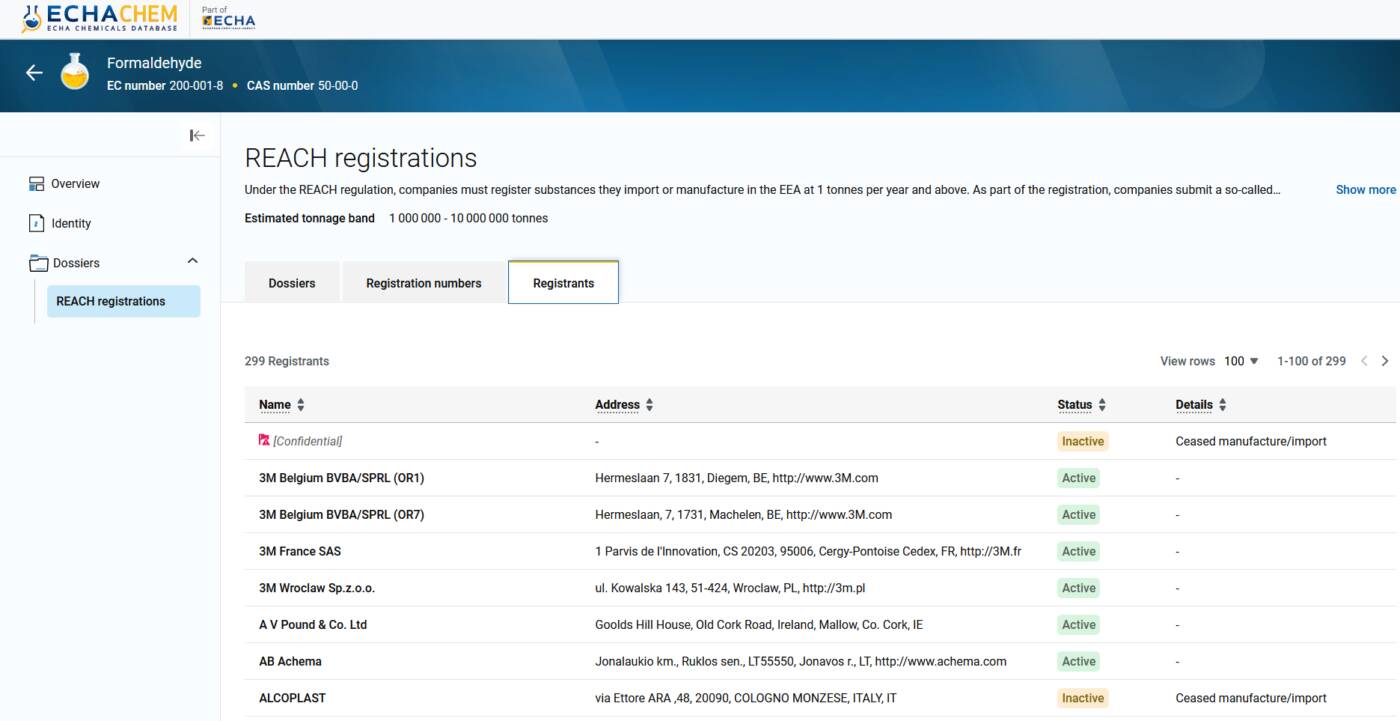Click the ECHA parent site logo
This screenshot has height=721, width=1400.
pyautogui.click(x=228, y=18)
